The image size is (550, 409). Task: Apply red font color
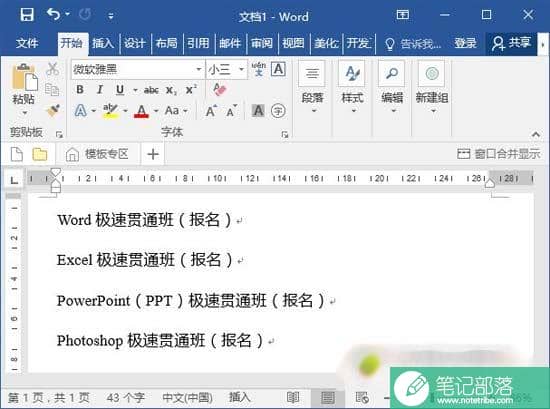(141, 111)
